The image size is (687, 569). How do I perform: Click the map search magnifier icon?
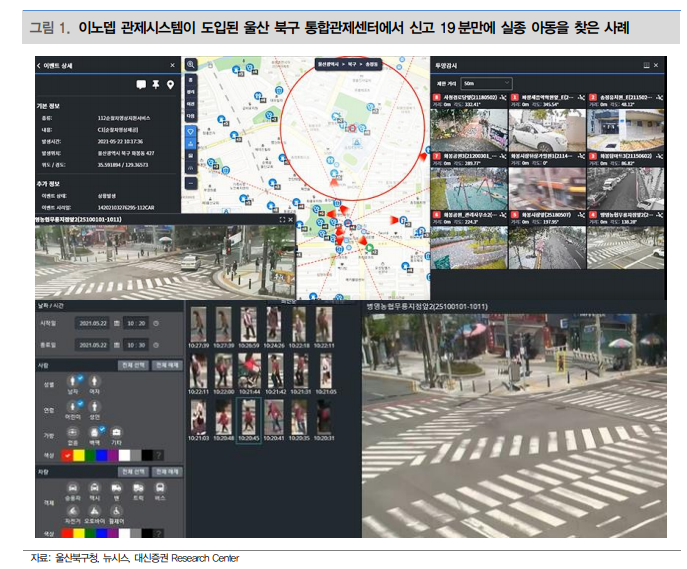click(x=190, y=64)
